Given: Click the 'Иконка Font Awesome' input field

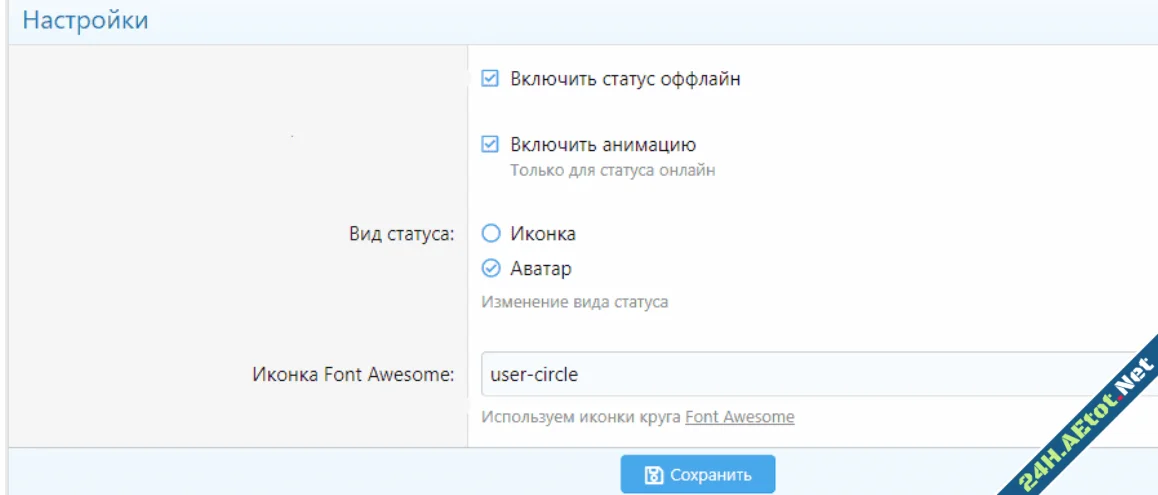Looking at the screenshot, I should [818, 374].
